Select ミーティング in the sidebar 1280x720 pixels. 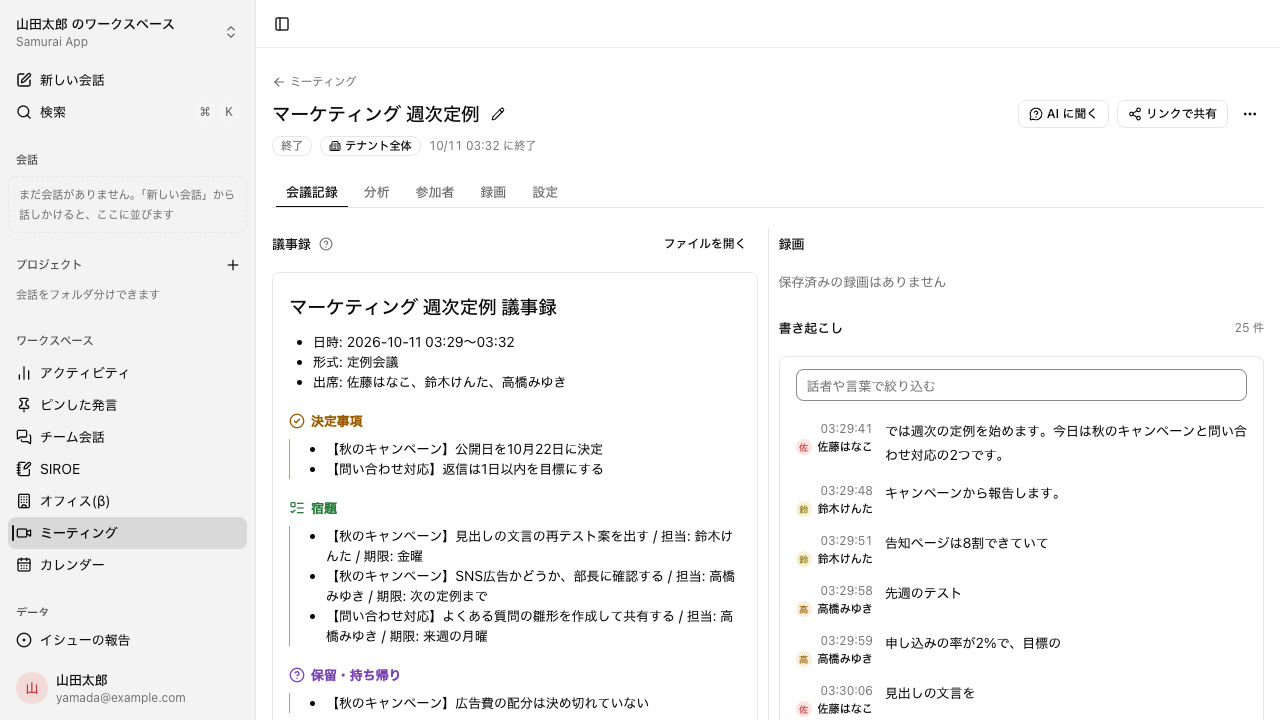(x=127, y=533)
